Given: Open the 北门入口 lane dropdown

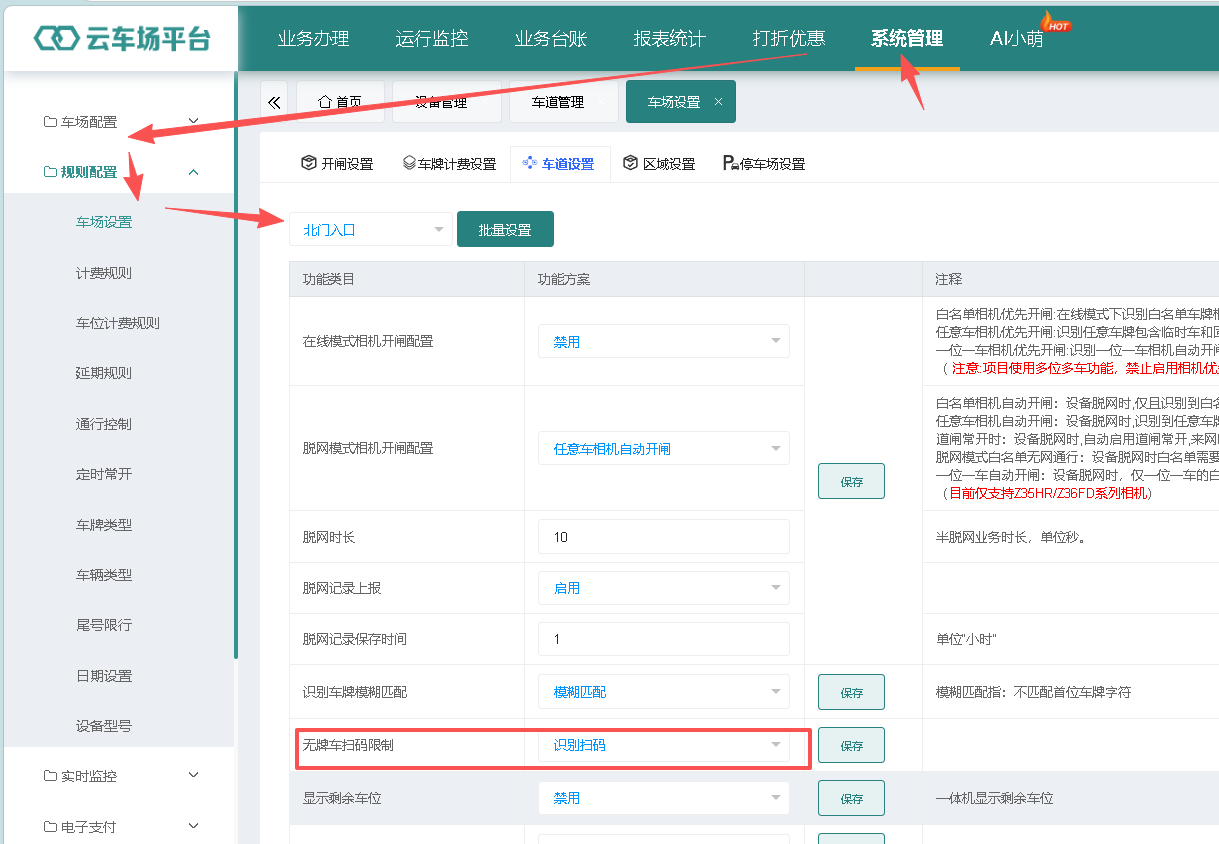Looking at the screenshot, I should click(x=370, y=229).
